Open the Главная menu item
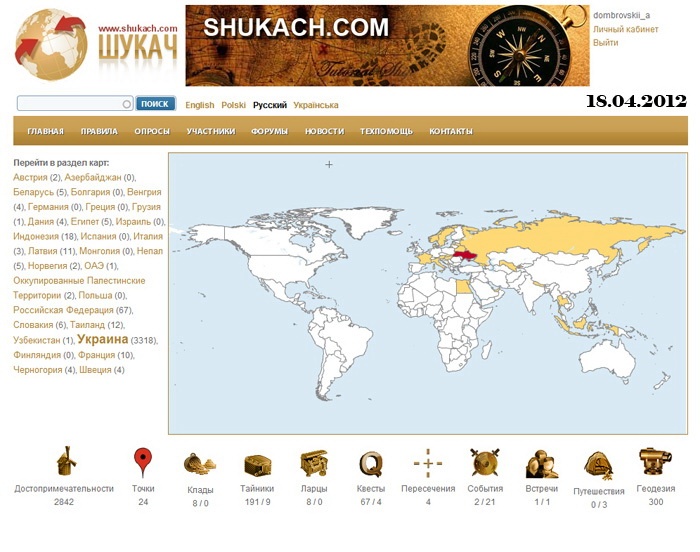700x552 pixels. (x=46, y=131)
